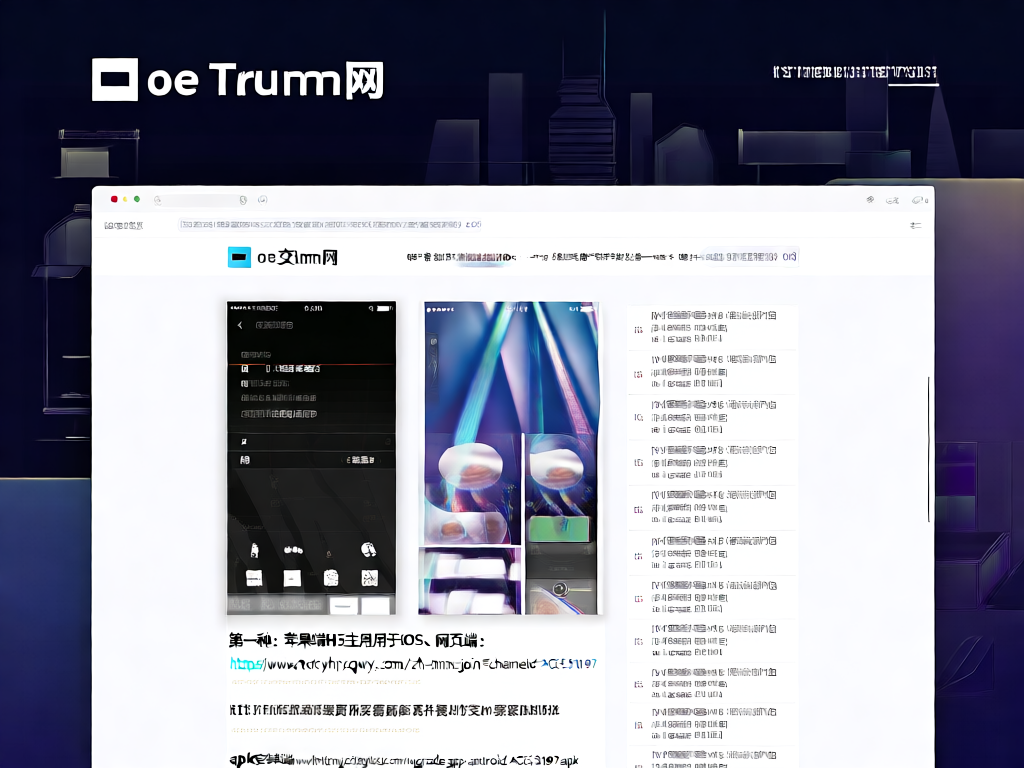Click the bookmarks text row under the address bar

[x=330, y=226]
